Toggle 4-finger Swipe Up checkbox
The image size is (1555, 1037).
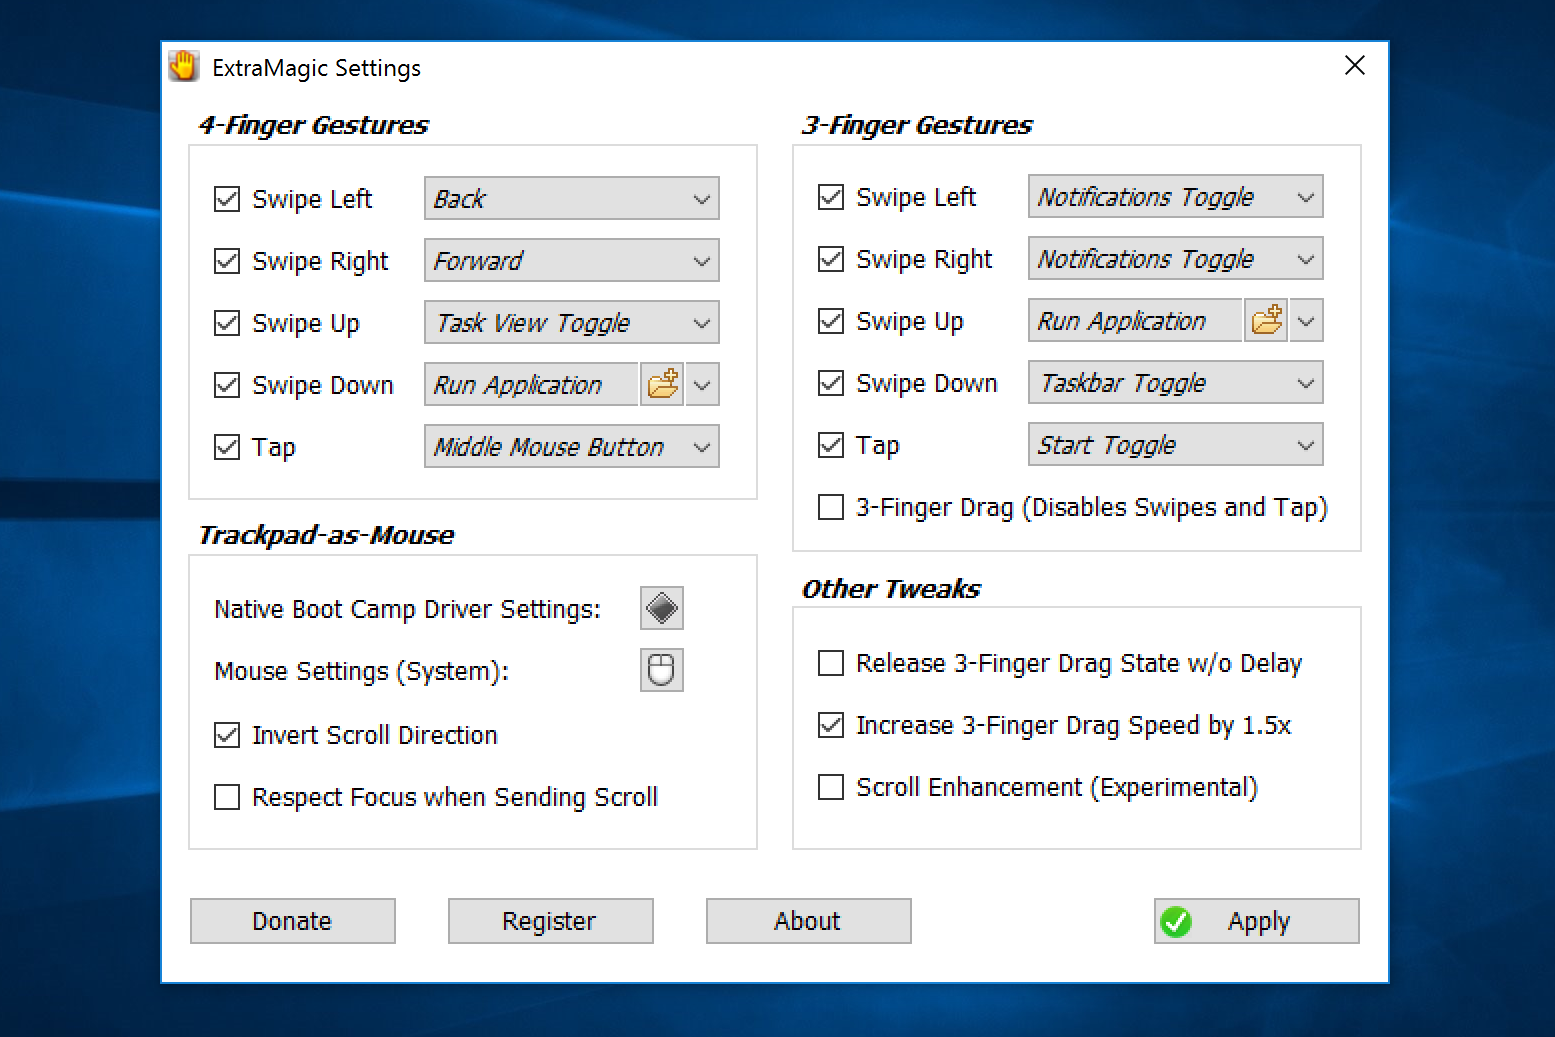[x=227, y=323]
